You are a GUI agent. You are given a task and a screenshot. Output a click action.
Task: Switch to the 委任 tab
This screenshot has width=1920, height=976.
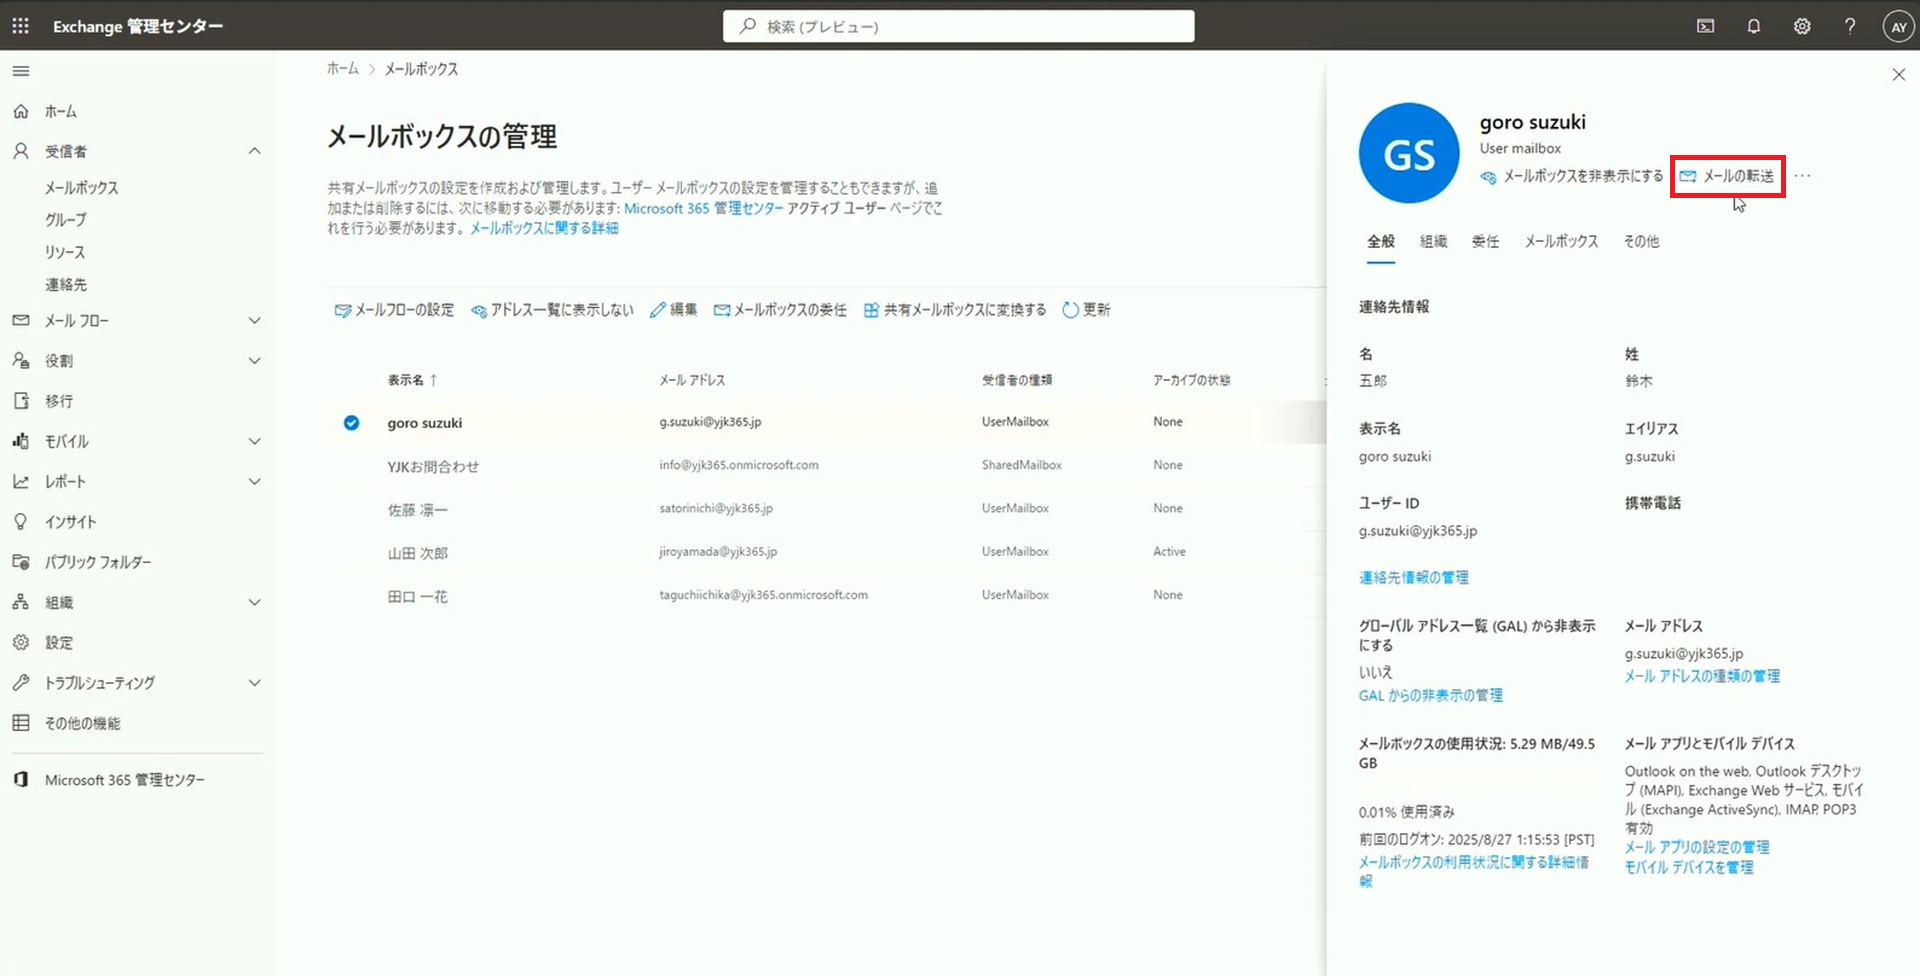point(1485,242)
